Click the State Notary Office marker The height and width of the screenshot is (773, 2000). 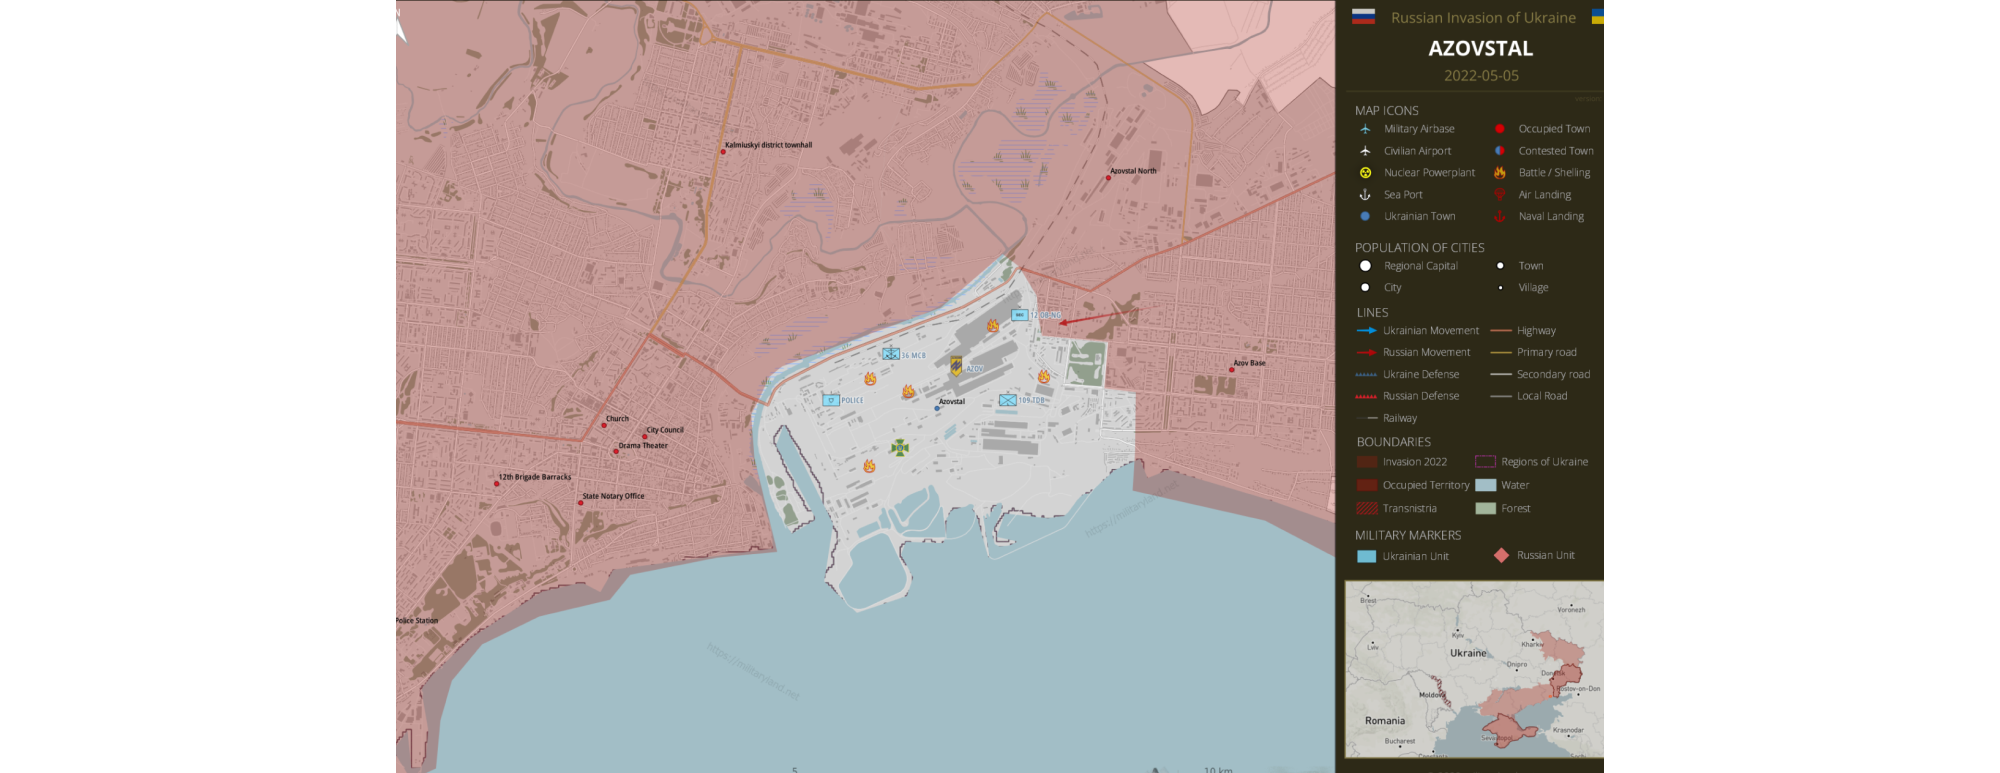pyautogui.click(x=580, y=503)
